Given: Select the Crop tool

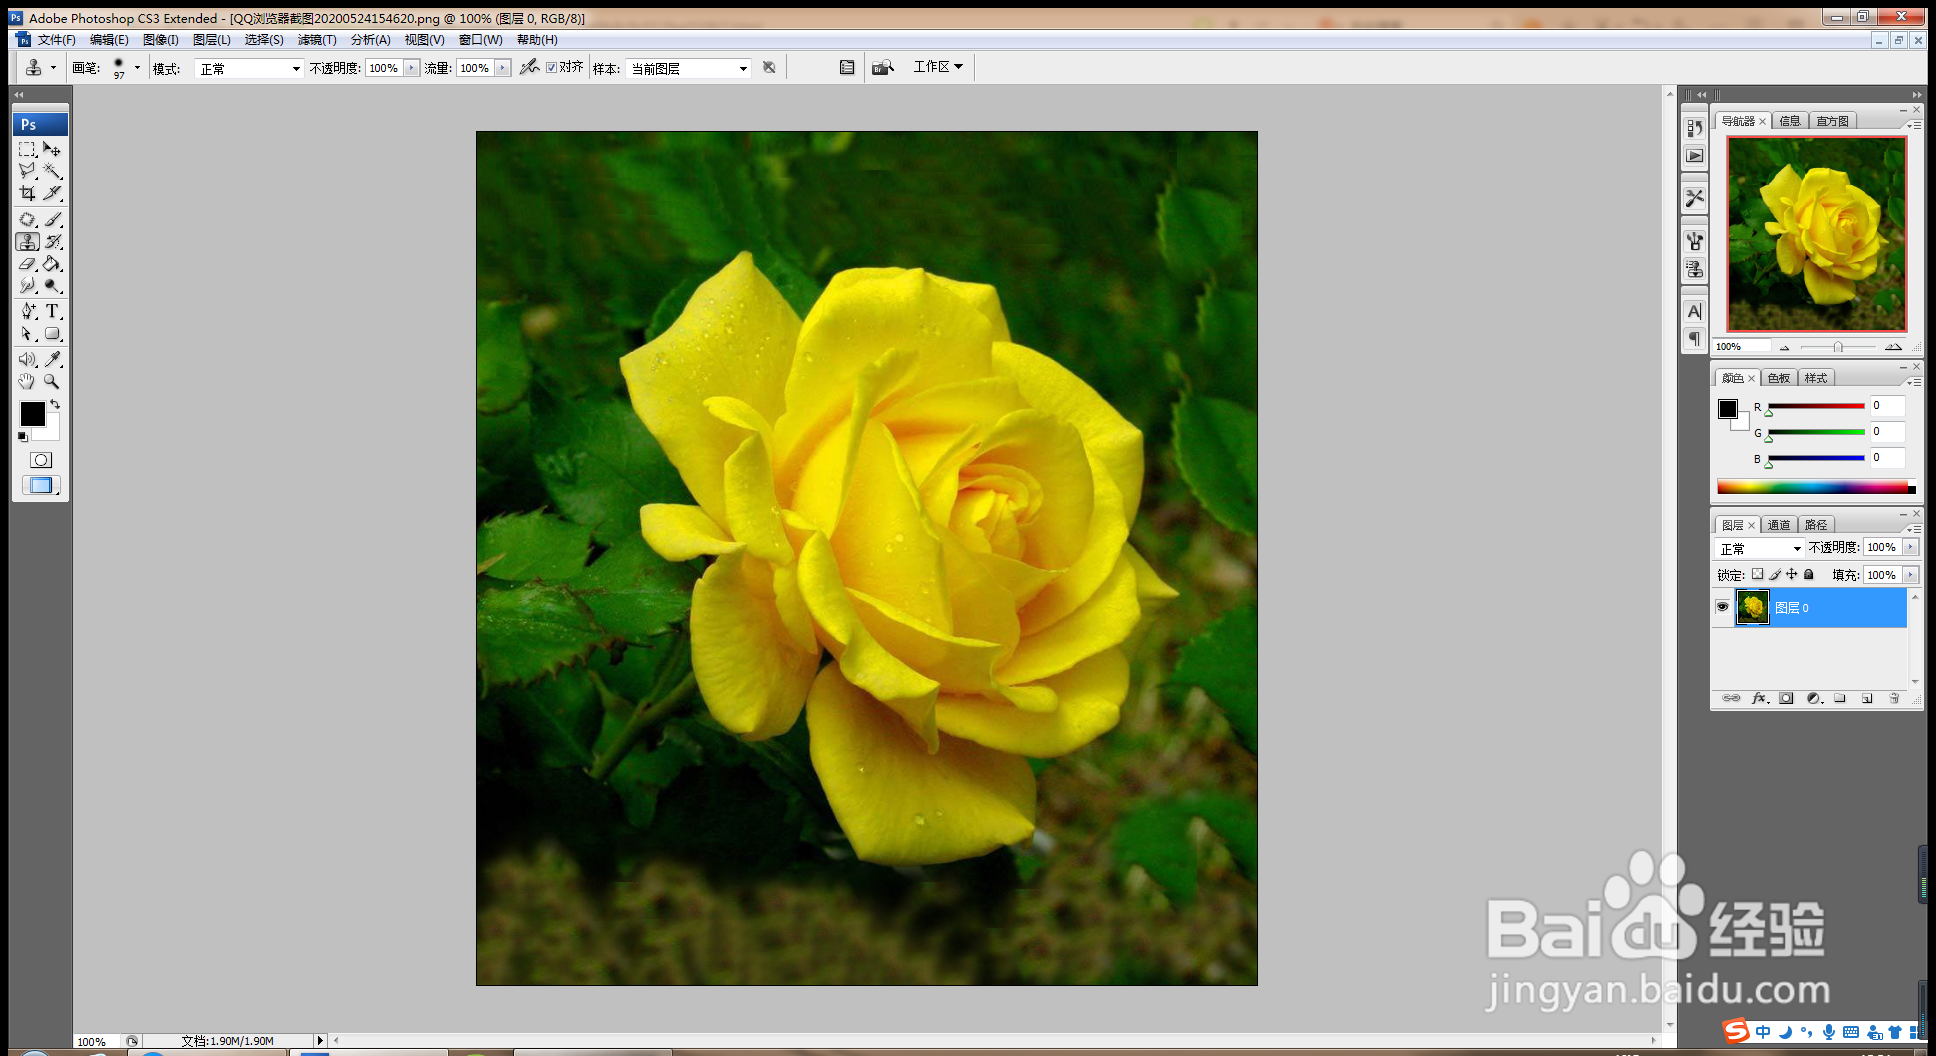Looking at the screenshot, I should pyautogui.click(x=28, y=193).
